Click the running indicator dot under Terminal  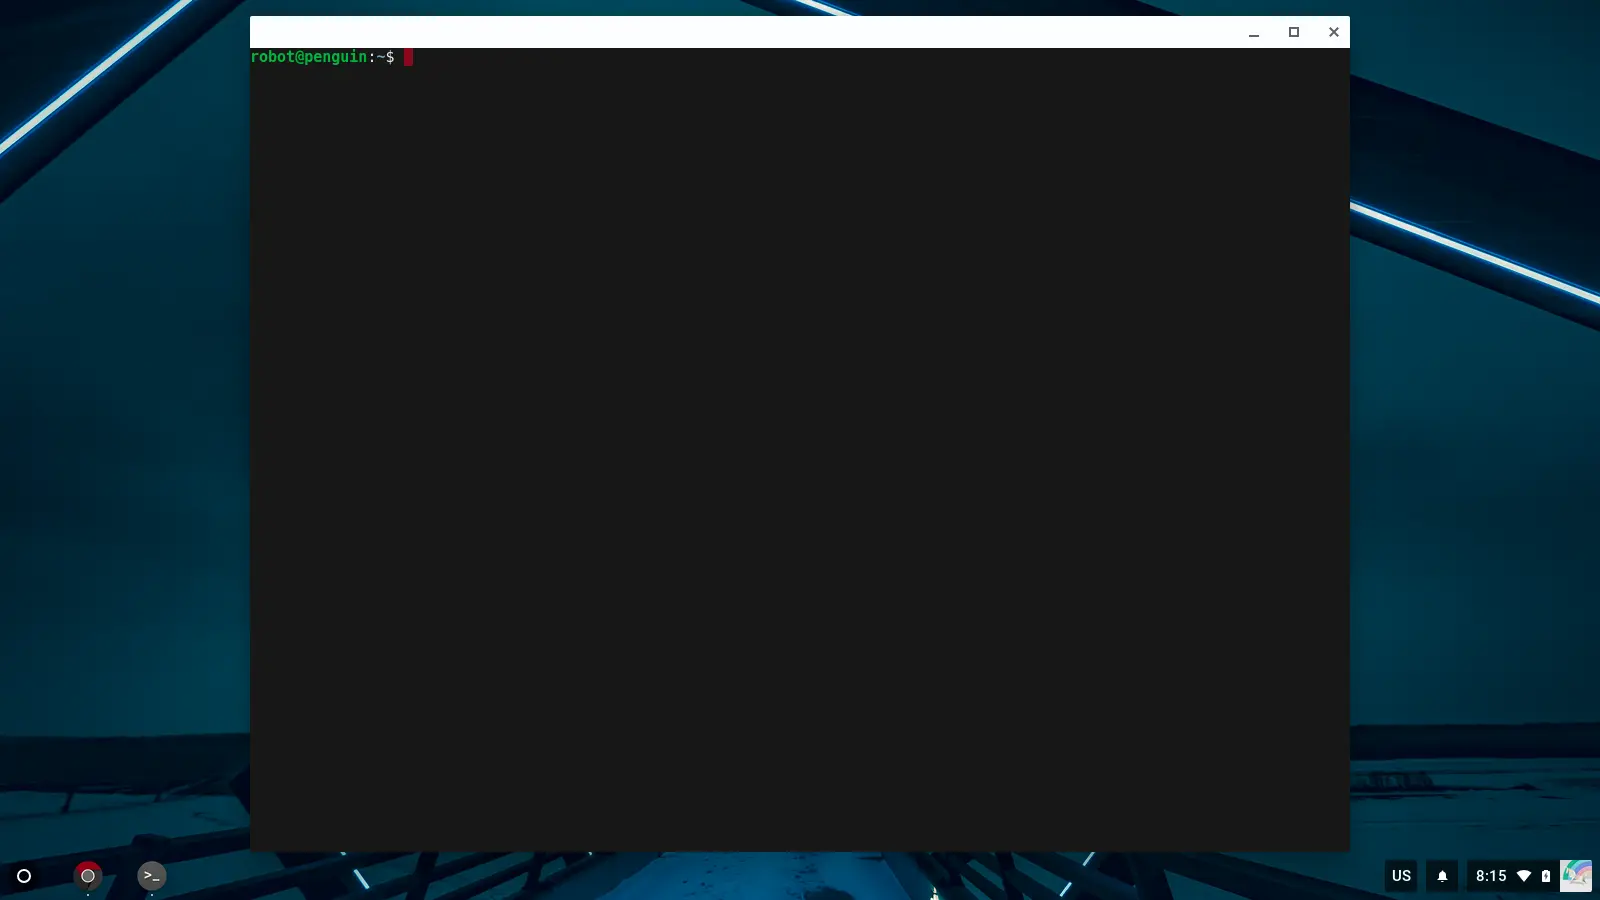pyautogui.click(x=152, y=893)
